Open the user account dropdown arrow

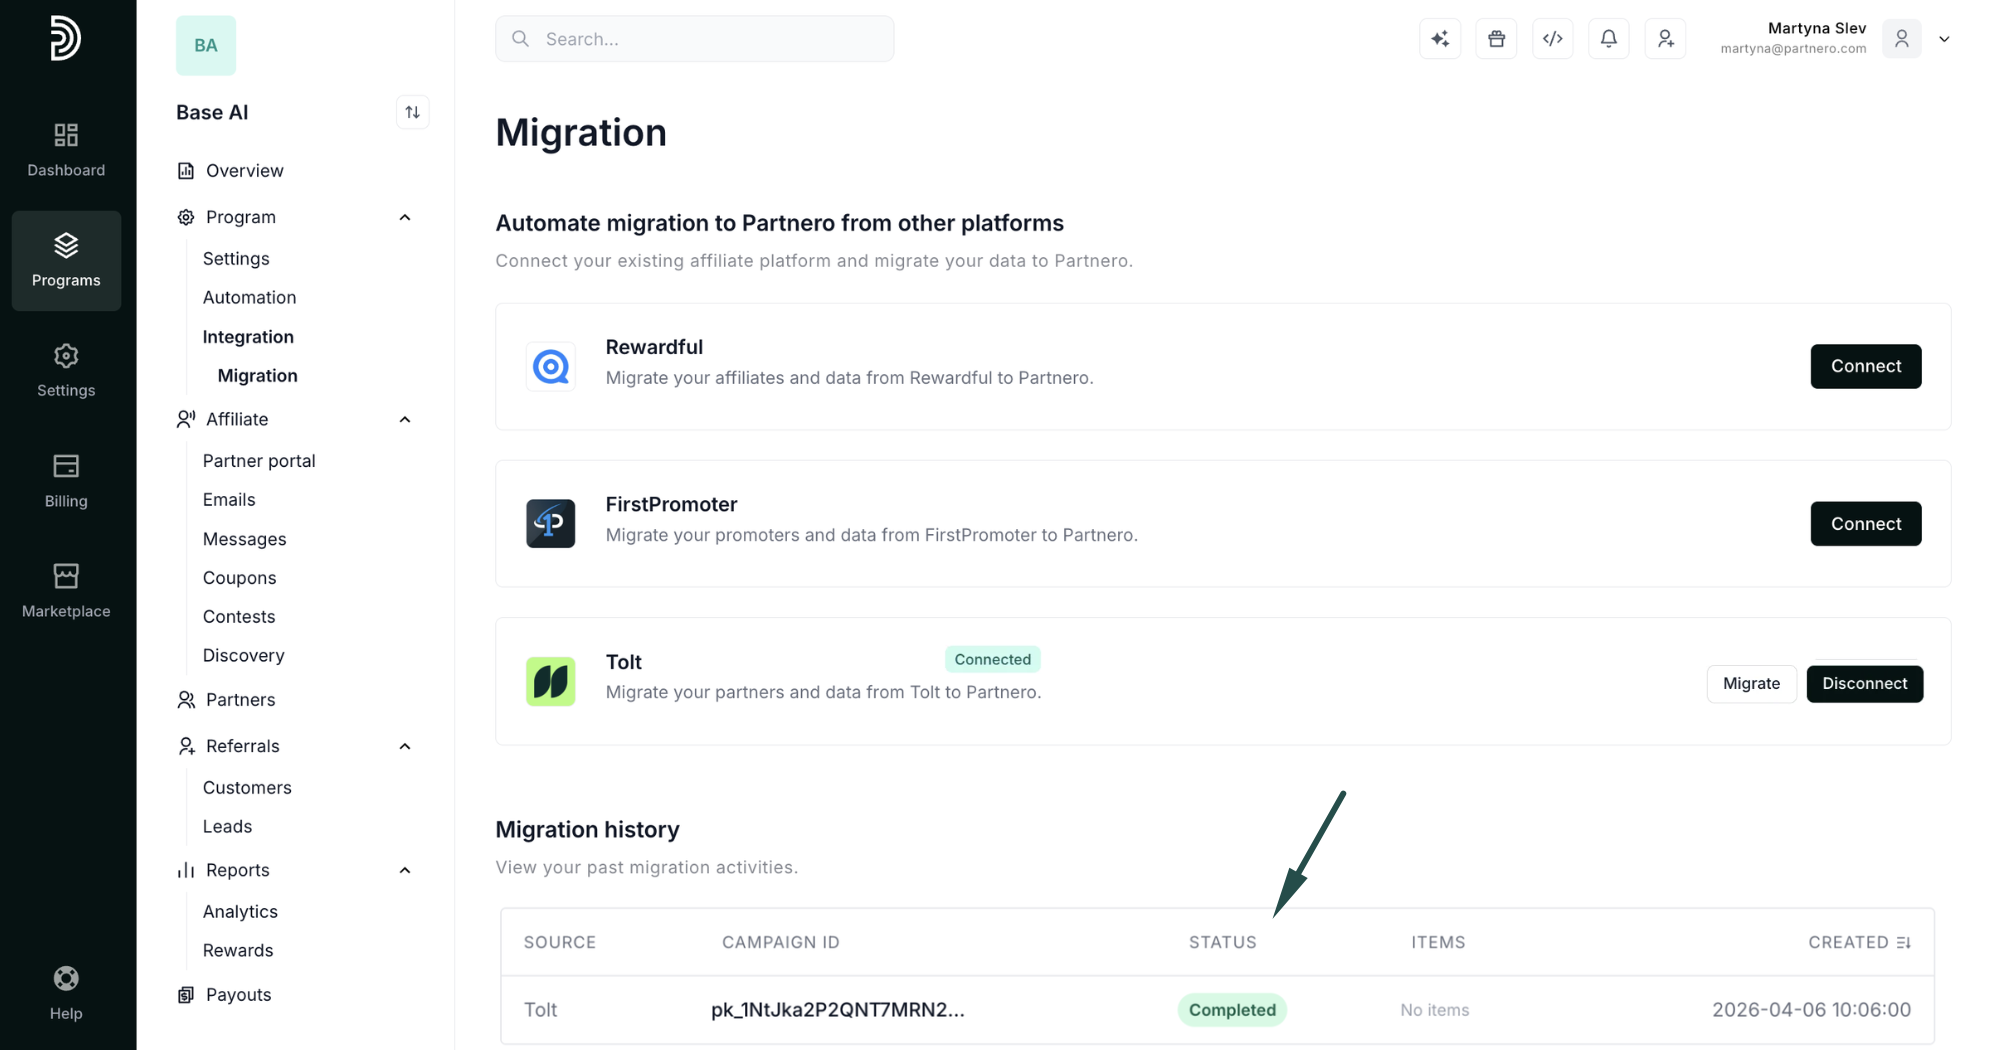click(1944, 39)
